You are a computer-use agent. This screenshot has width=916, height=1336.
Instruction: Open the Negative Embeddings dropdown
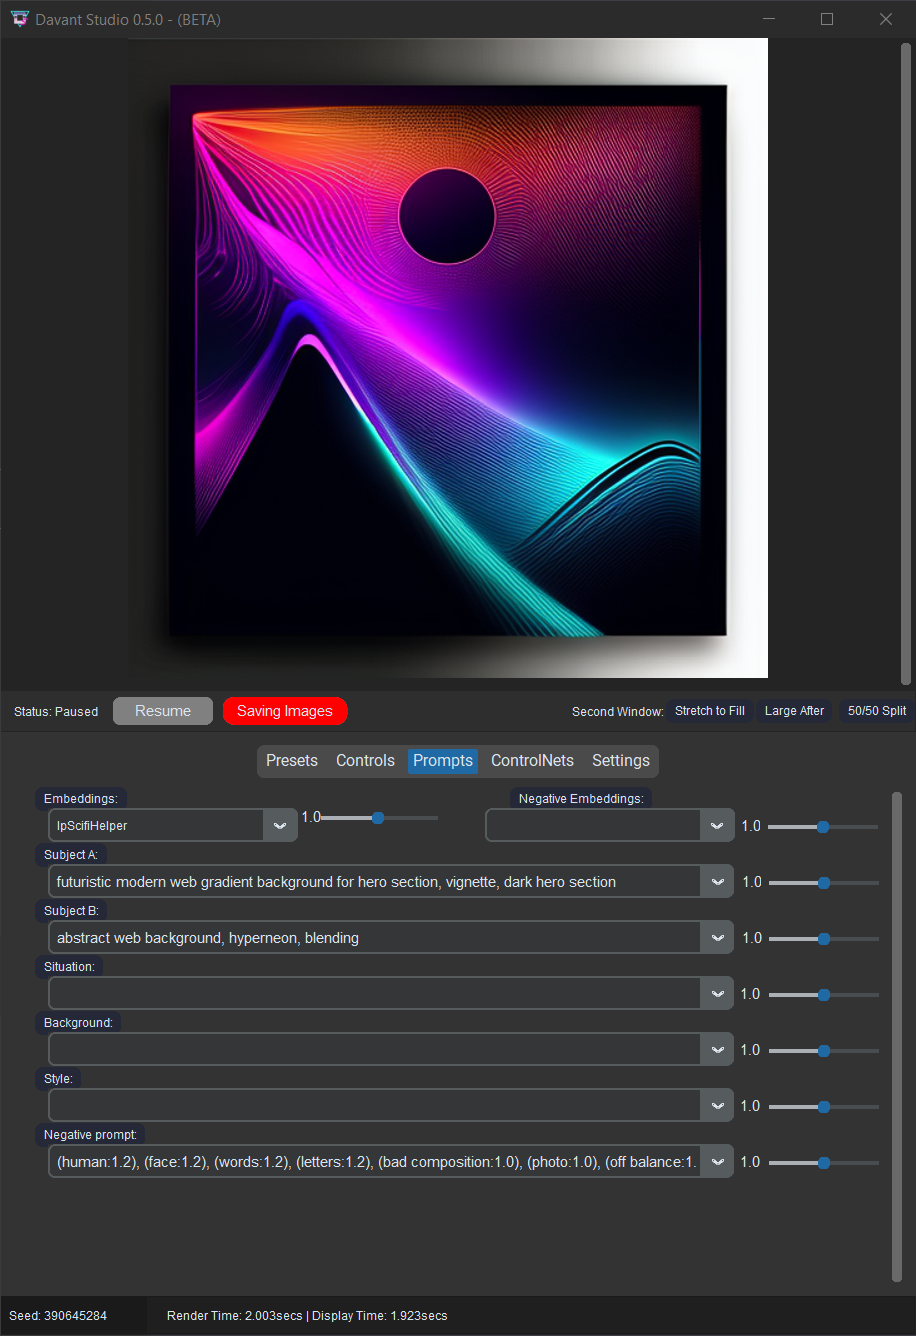point(717,825)
